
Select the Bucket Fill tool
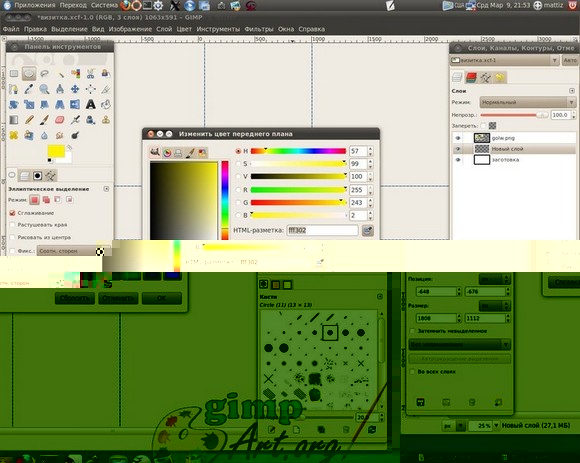pos(106,105)
